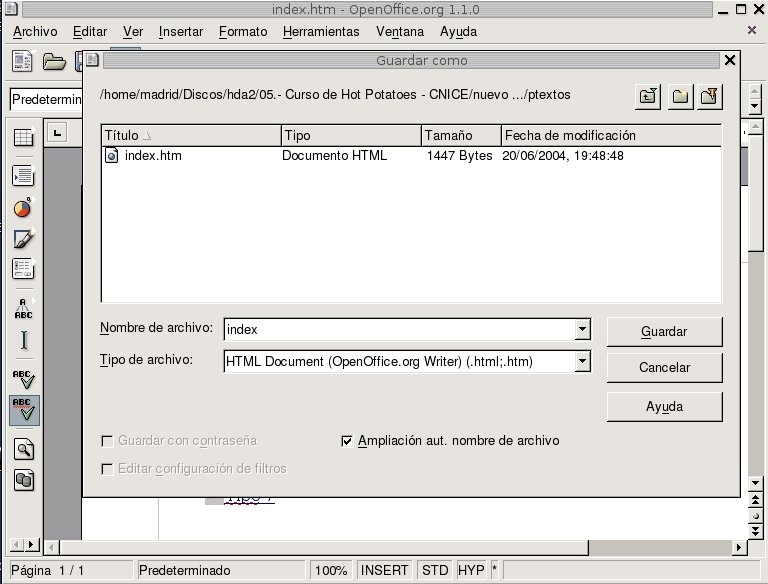Open the Herramientas menu
The width and height of the screenshot is (768, 584).
pyautogui.click(x=321, y=31)
